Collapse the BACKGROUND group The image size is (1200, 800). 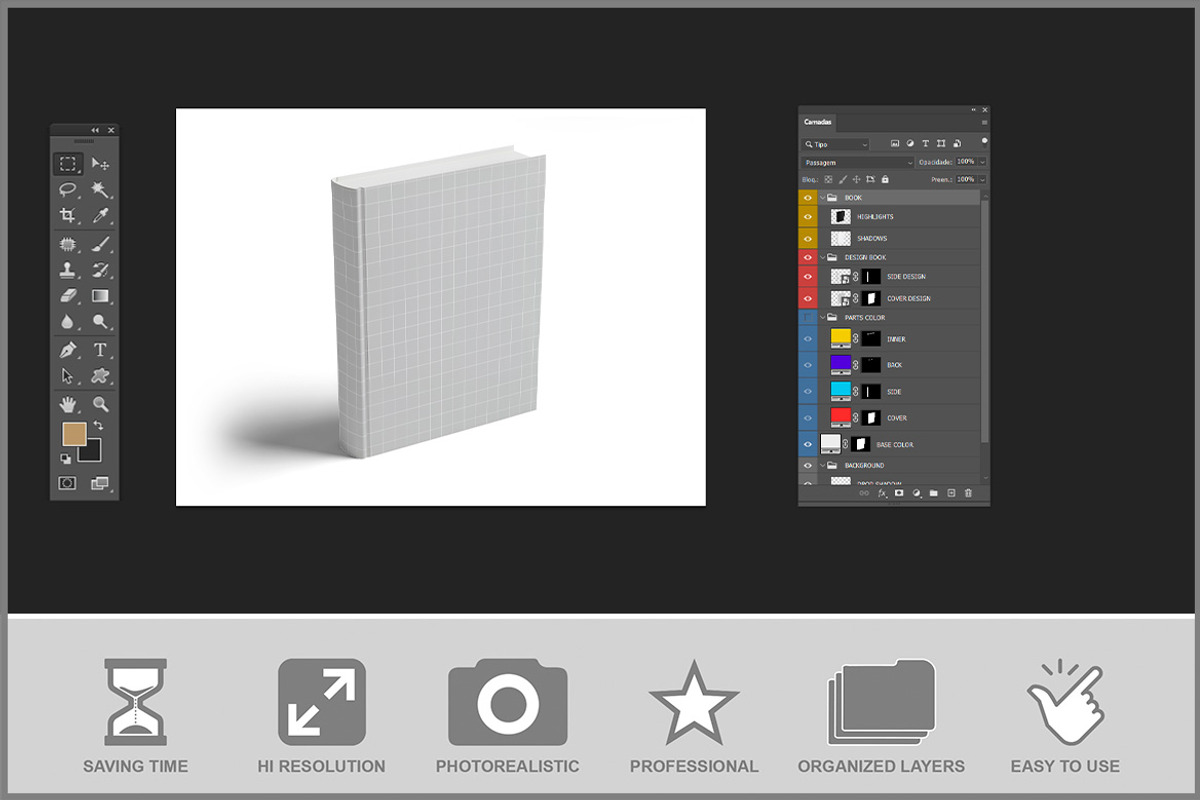(x=822, y=465)
